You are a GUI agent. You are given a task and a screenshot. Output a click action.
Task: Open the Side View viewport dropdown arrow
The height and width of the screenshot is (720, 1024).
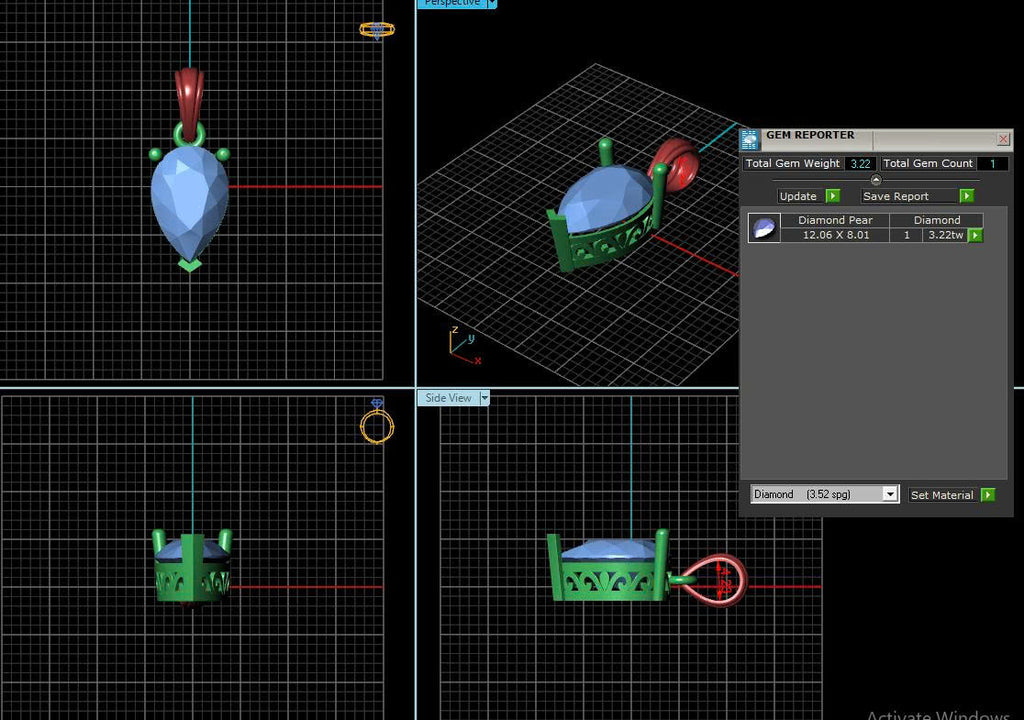[485, 398]
